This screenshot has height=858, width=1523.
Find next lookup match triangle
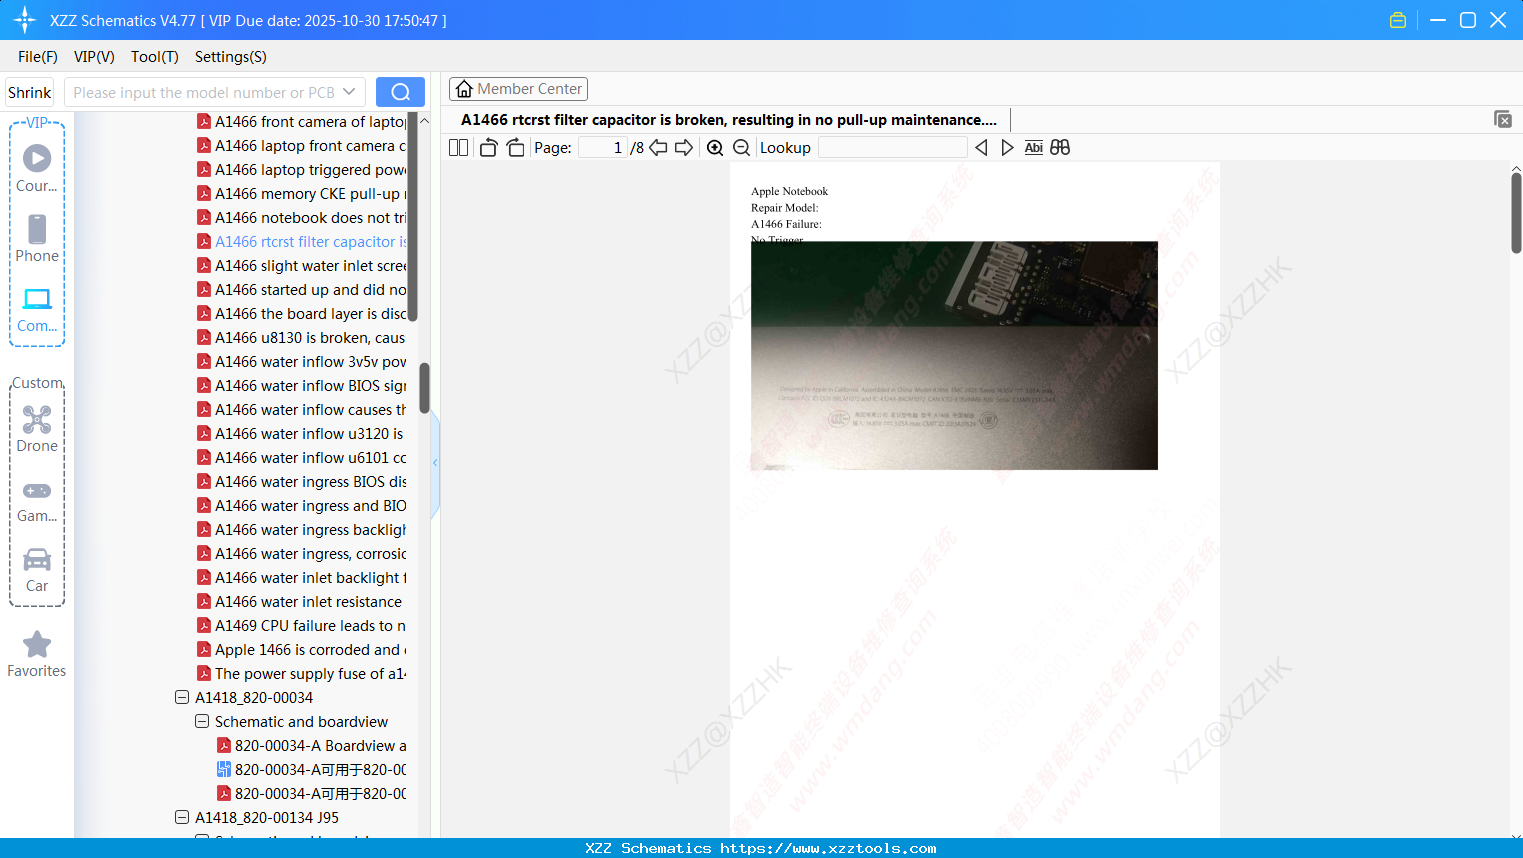pos(1007,147)
